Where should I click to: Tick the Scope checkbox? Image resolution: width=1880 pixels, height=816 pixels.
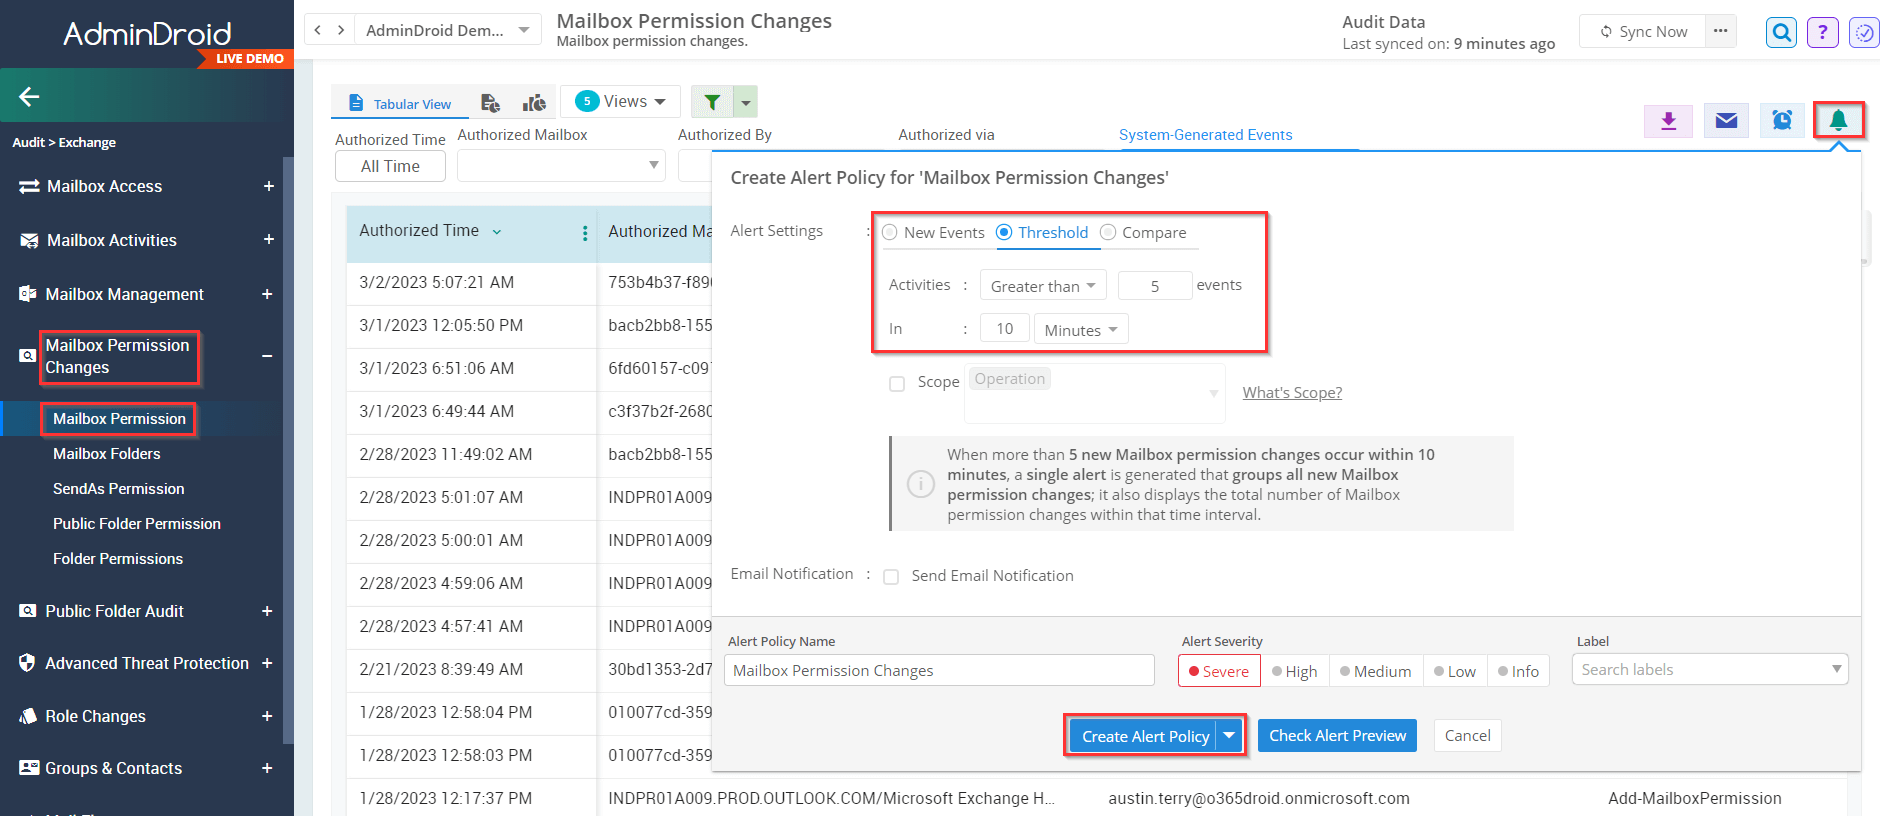pyautogui.click(x=897, y=384)
